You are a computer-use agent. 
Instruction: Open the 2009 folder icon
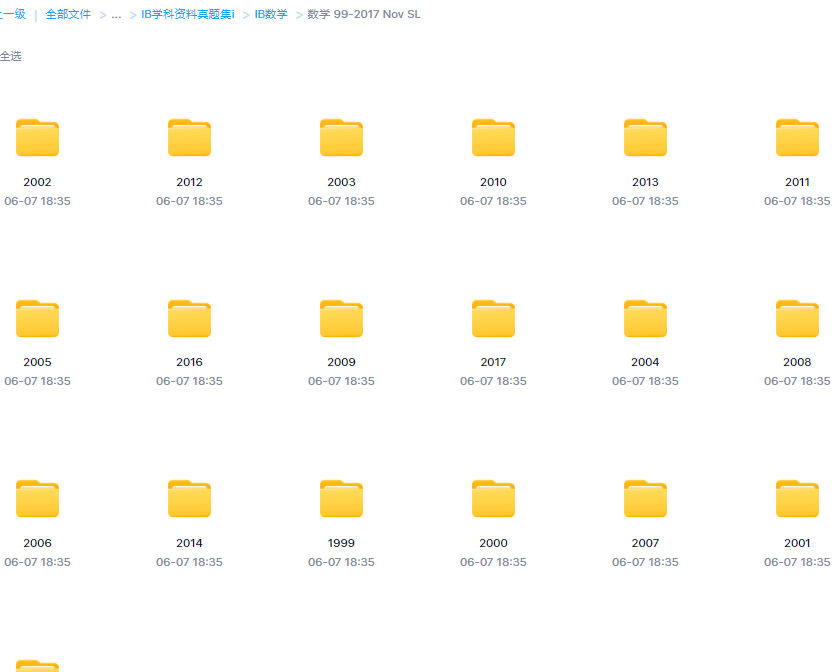click(342, 319)
